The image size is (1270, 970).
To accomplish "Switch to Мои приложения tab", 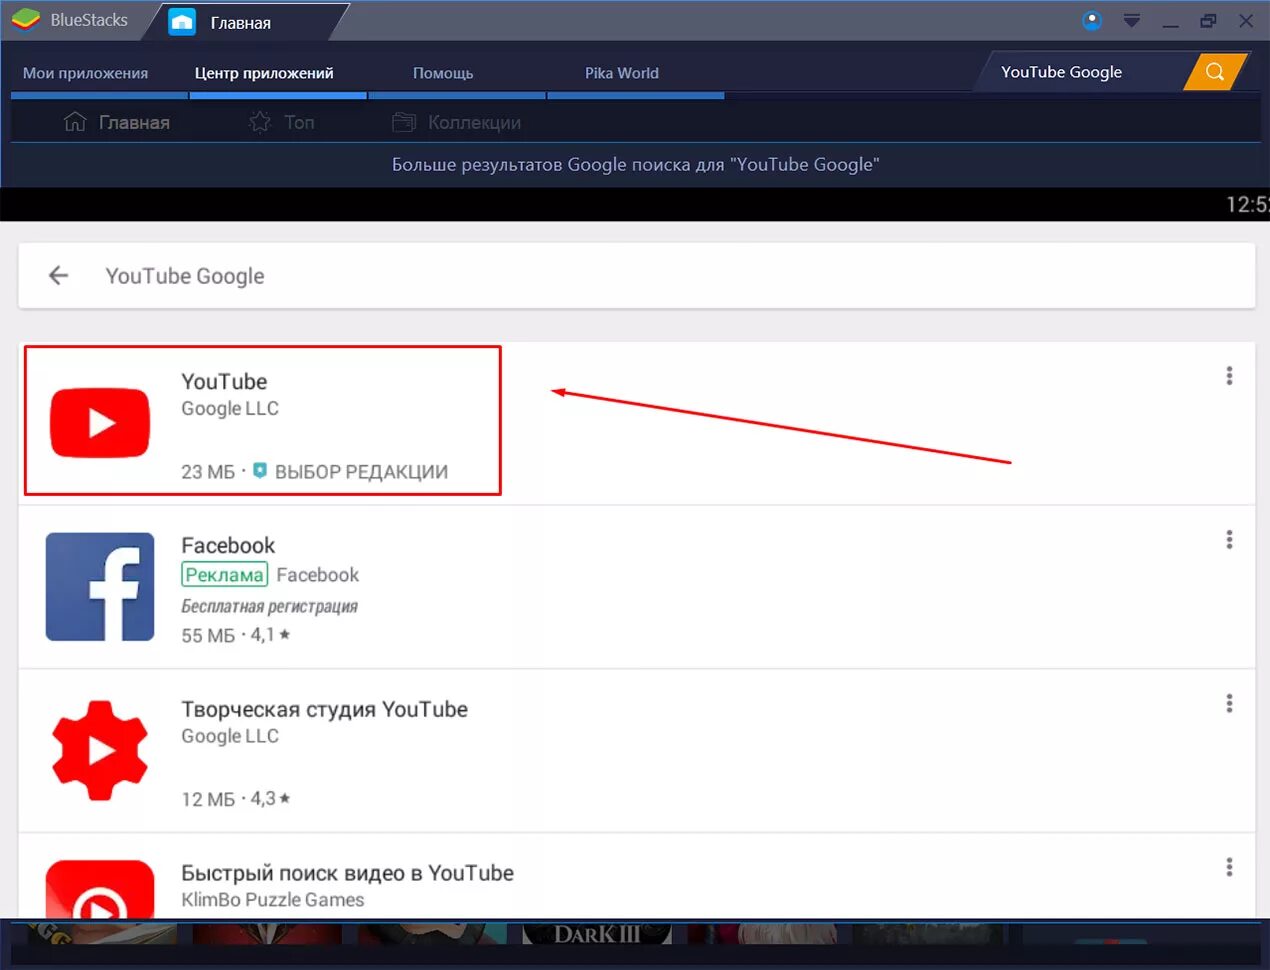I will pyautogui.click(x=86, y=73).
